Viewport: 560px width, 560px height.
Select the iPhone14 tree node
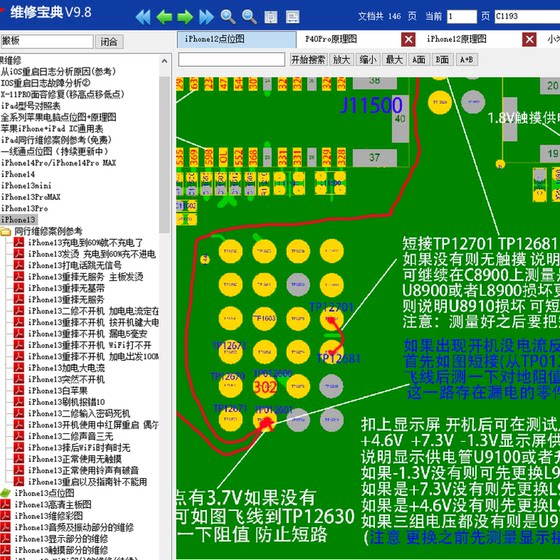click(x=18, y=174)
